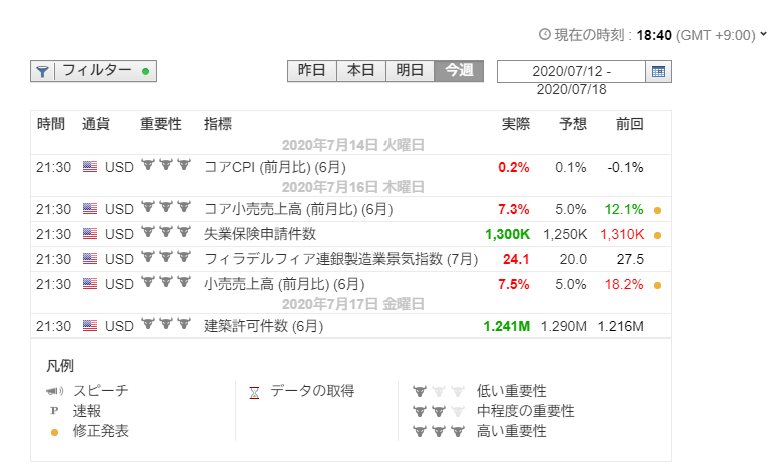Select the 明日 tab
The height and width of the screenshot is (470, 778).
point(409,71)
